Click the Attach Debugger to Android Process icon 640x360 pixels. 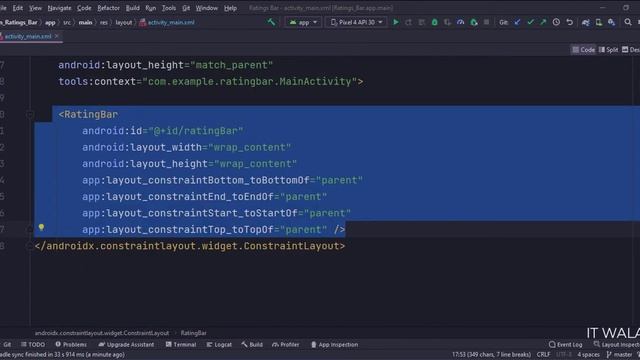point(473,22)
